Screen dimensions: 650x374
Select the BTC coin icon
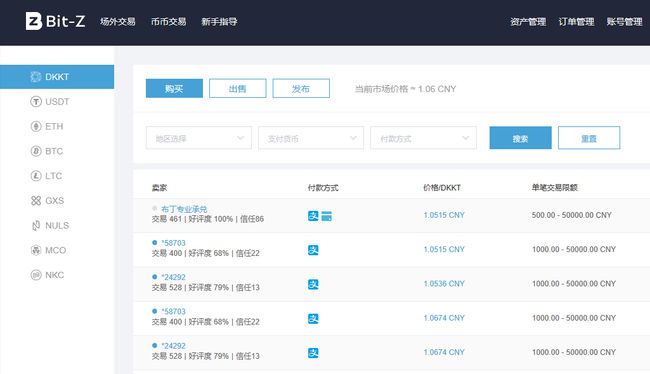coord(36,151)
